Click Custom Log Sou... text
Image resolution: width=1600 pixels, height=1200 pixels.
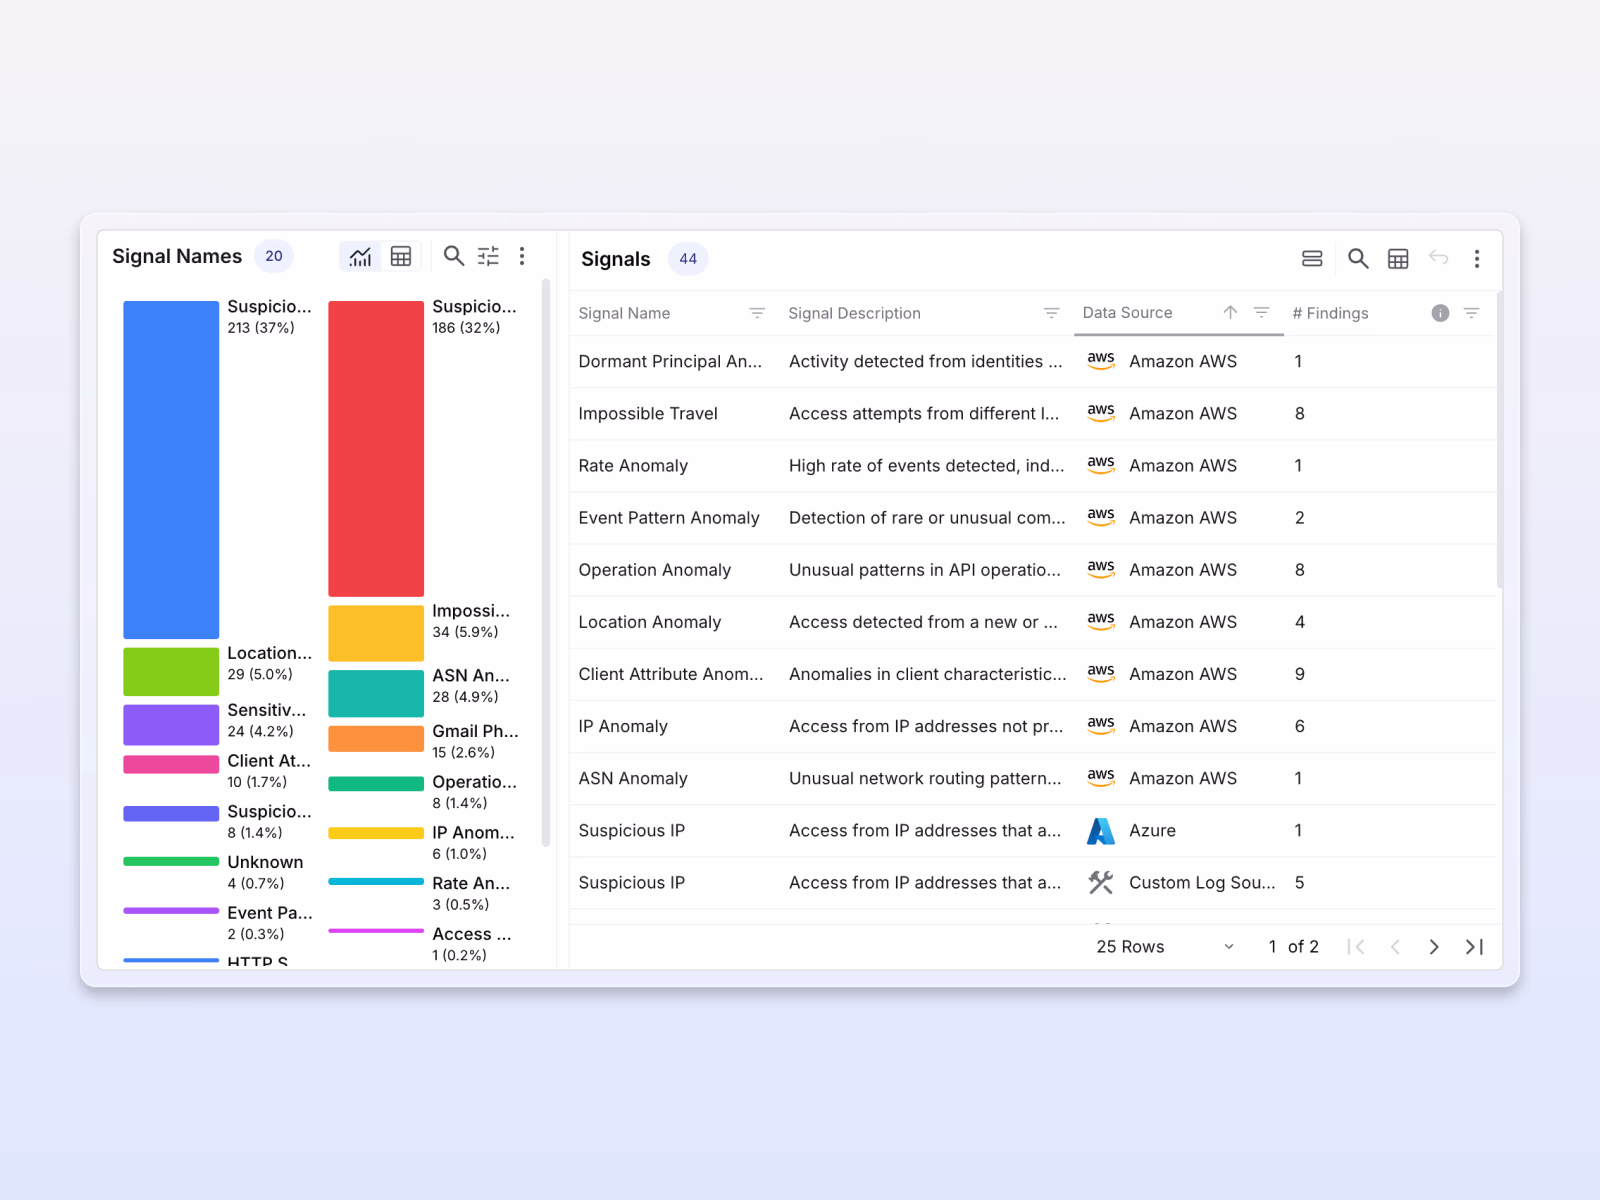(x=1202, y=883)
